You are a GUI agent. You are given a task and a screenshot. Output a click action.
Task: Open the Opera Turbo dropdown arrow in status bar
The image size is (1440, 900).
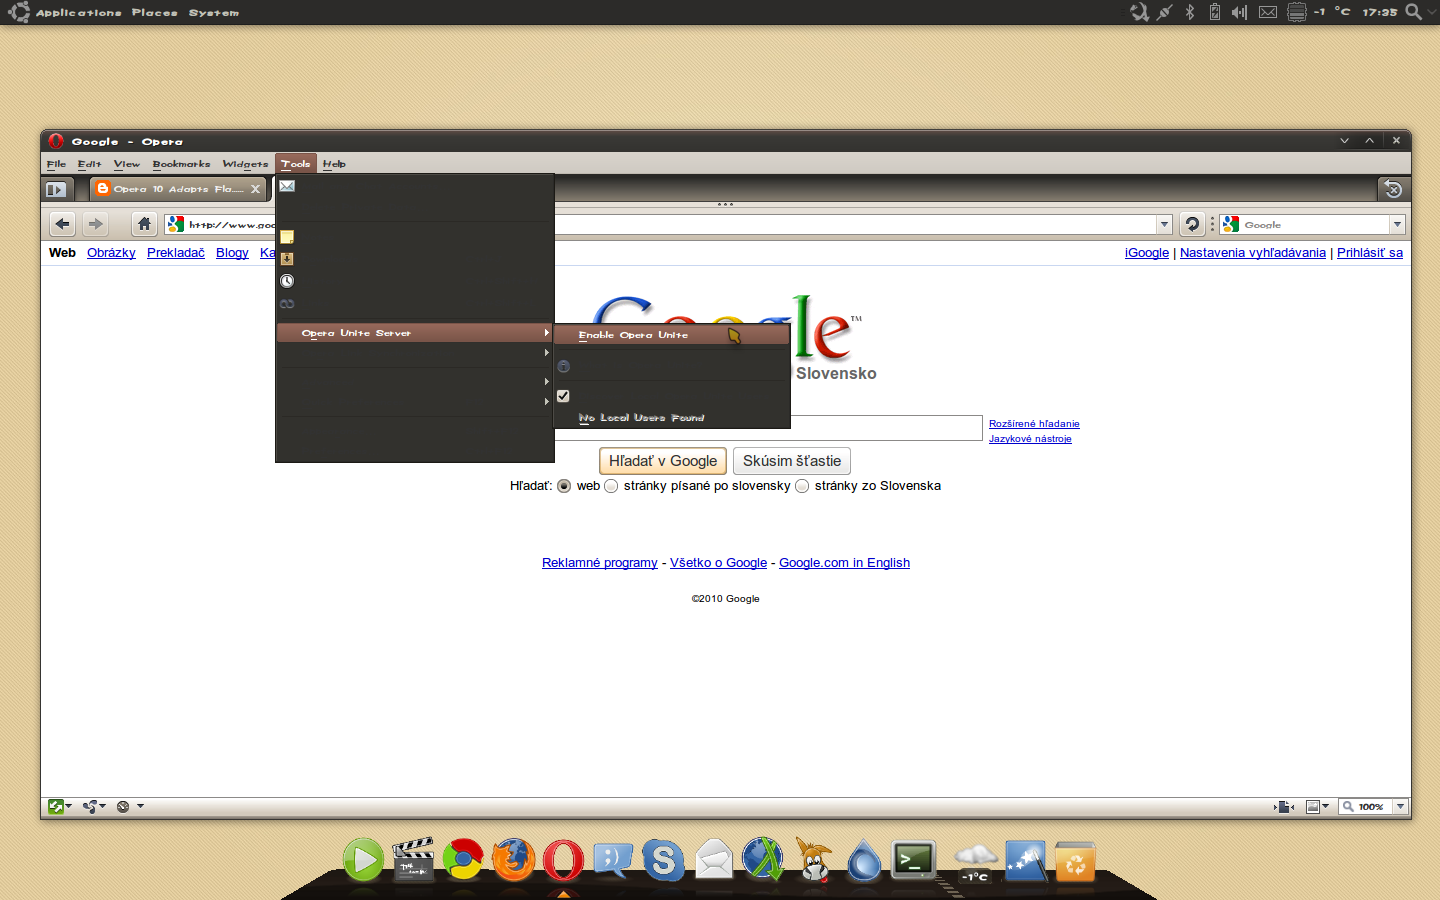[x=140, y=807]
